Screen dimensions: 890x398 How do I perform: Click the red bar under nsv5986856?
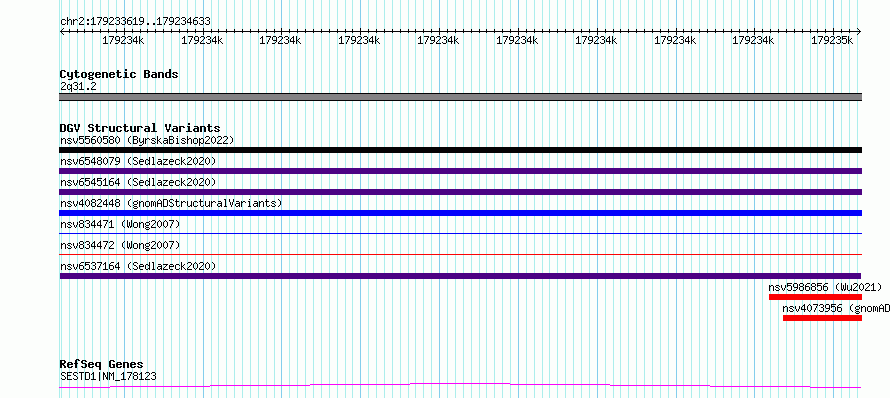pos(815,297)
